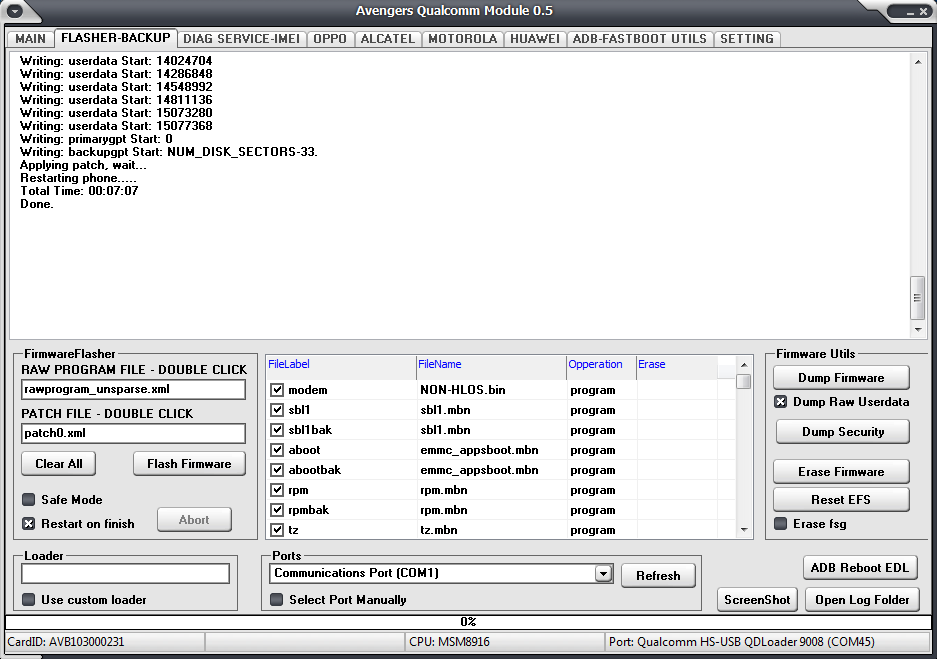Click the patch file input field
Viewport: 937px width, 659px height.
(133, 433)
